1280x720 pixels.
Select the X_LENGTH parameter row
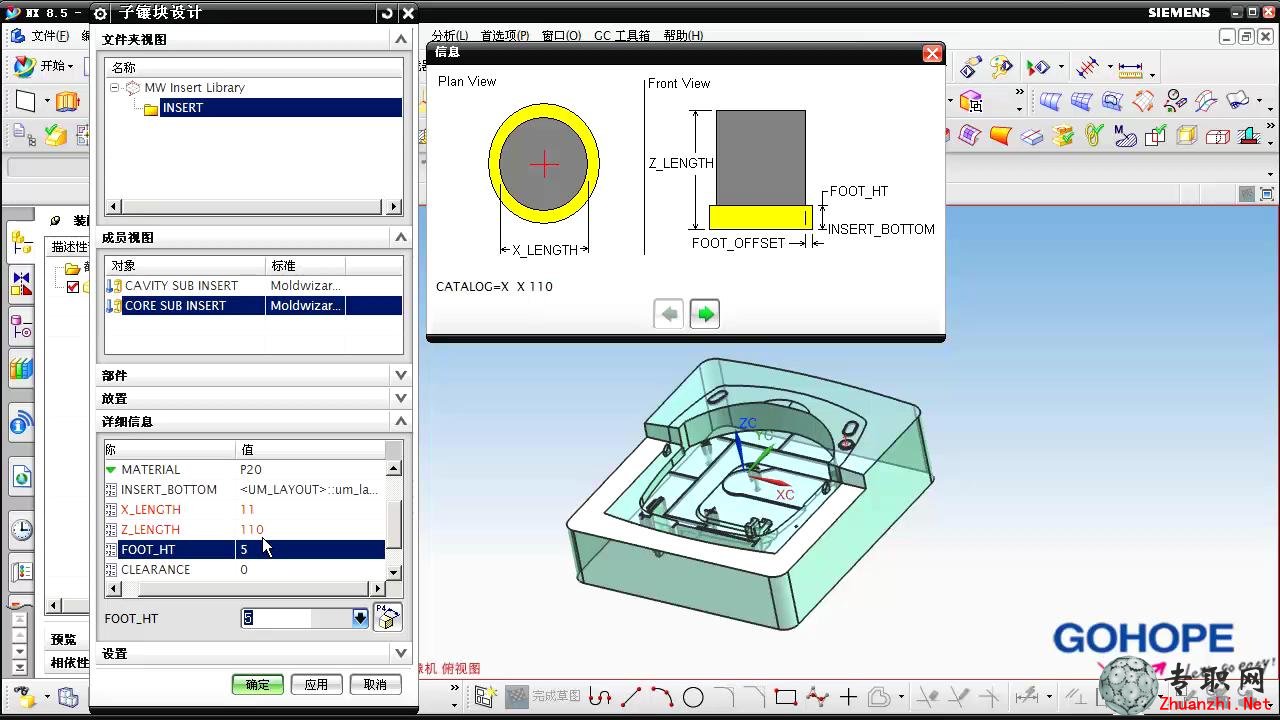pyautogui.click(x=245, y=509)
